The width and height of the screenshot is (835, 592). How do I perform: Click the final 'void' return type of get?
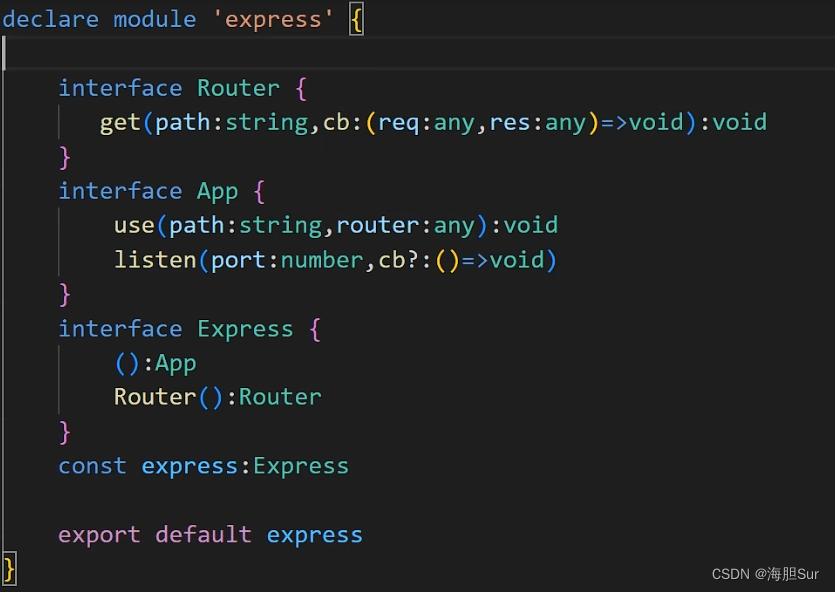pos(740,122)
